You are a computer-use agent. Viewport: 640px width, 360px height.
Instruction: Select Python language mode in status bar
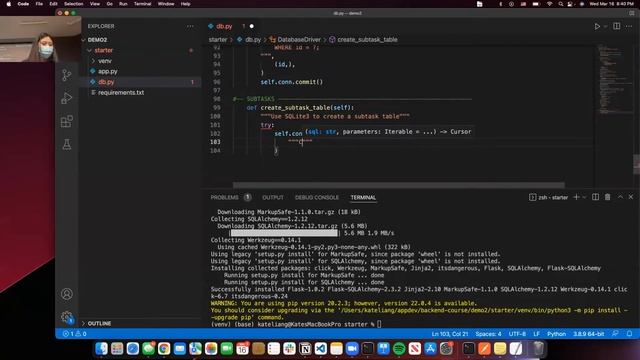pos(556,334)
